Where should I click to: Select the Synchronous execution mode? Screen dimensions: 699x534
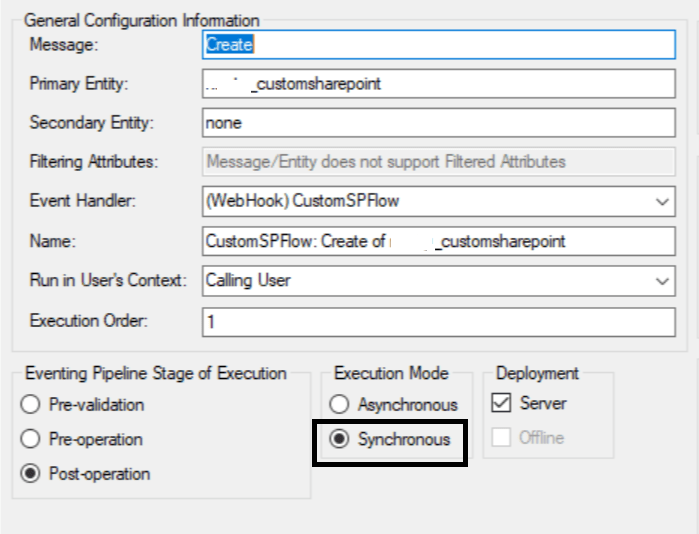[x=340, y=440]
